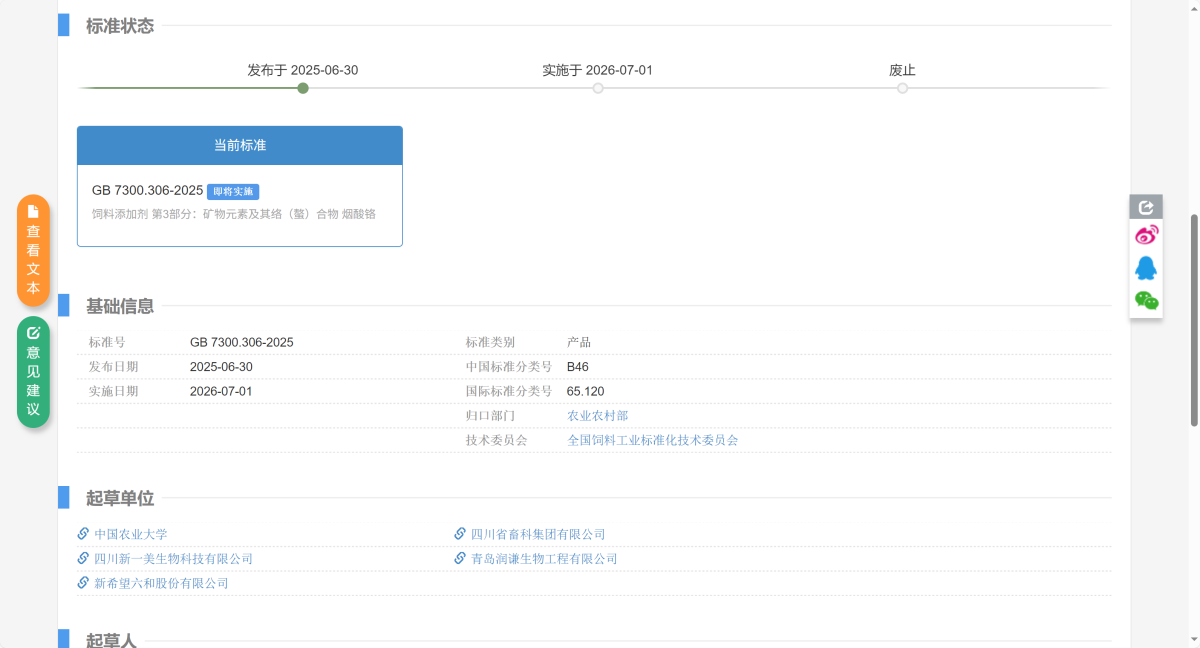Screen dimensions: 1200x648
Task: Select the 废止 timeline node
Action: point(902,88)
